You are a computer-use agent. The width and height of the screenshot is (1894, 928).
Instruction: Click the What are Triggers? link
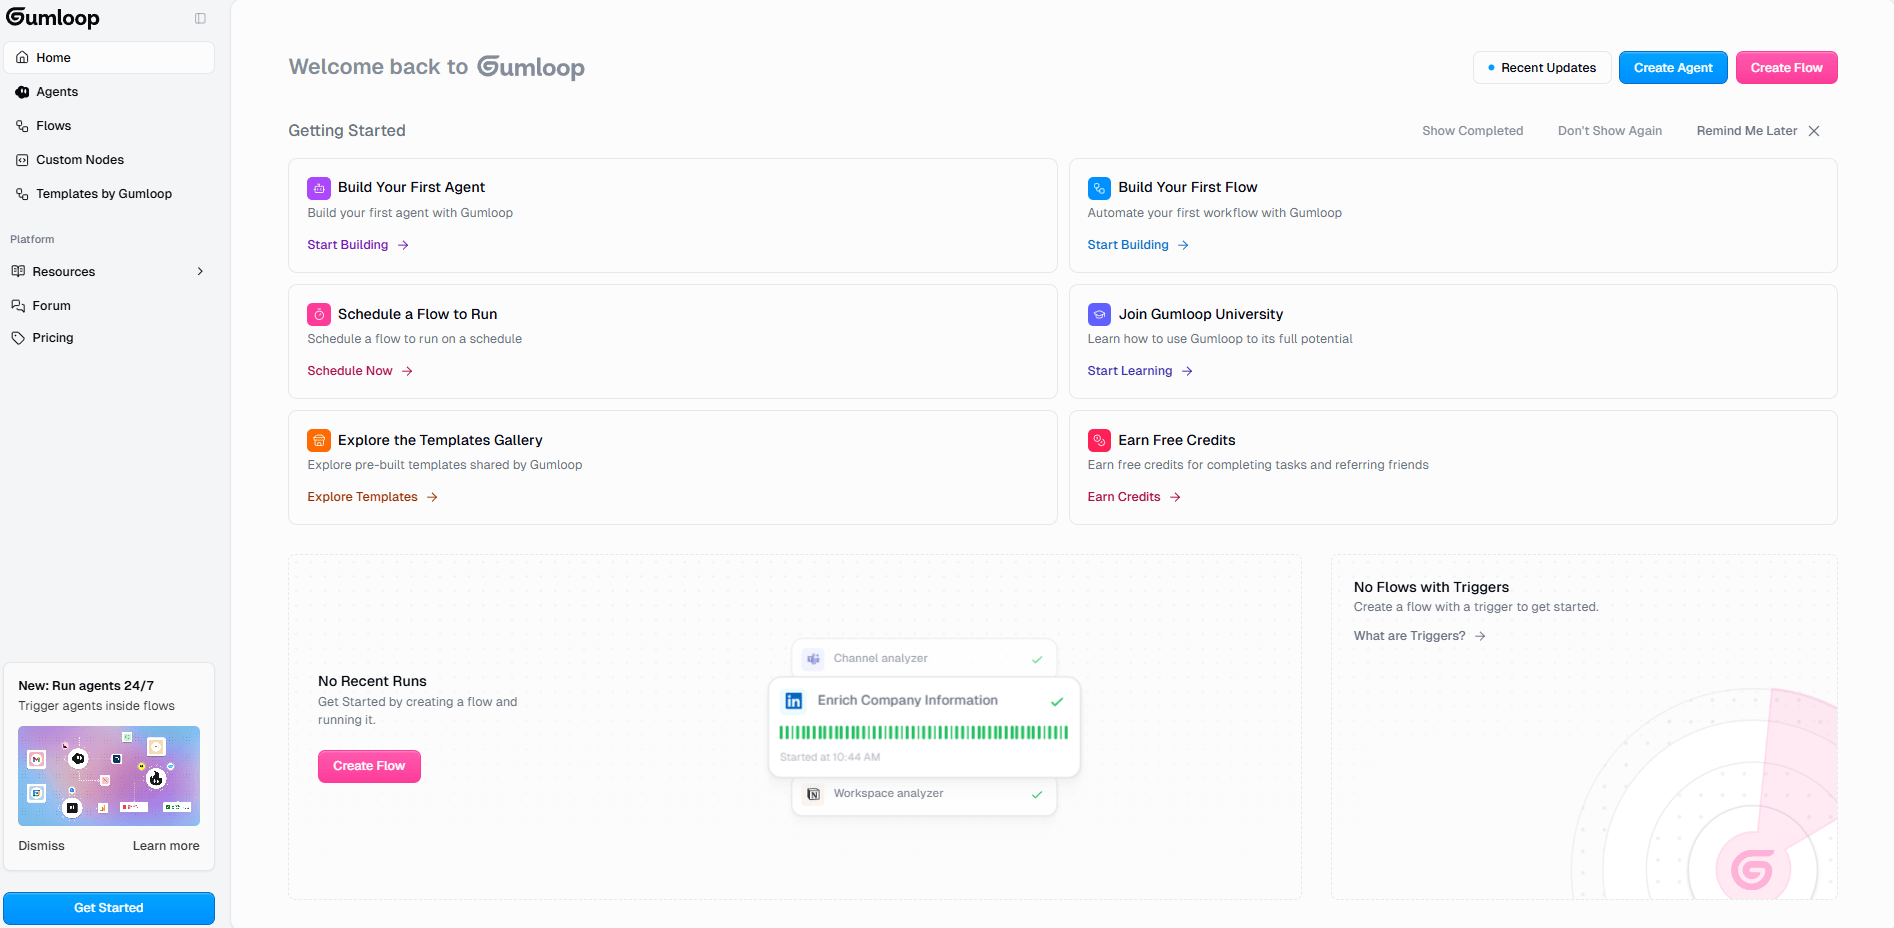click(x=1409, y=636)
